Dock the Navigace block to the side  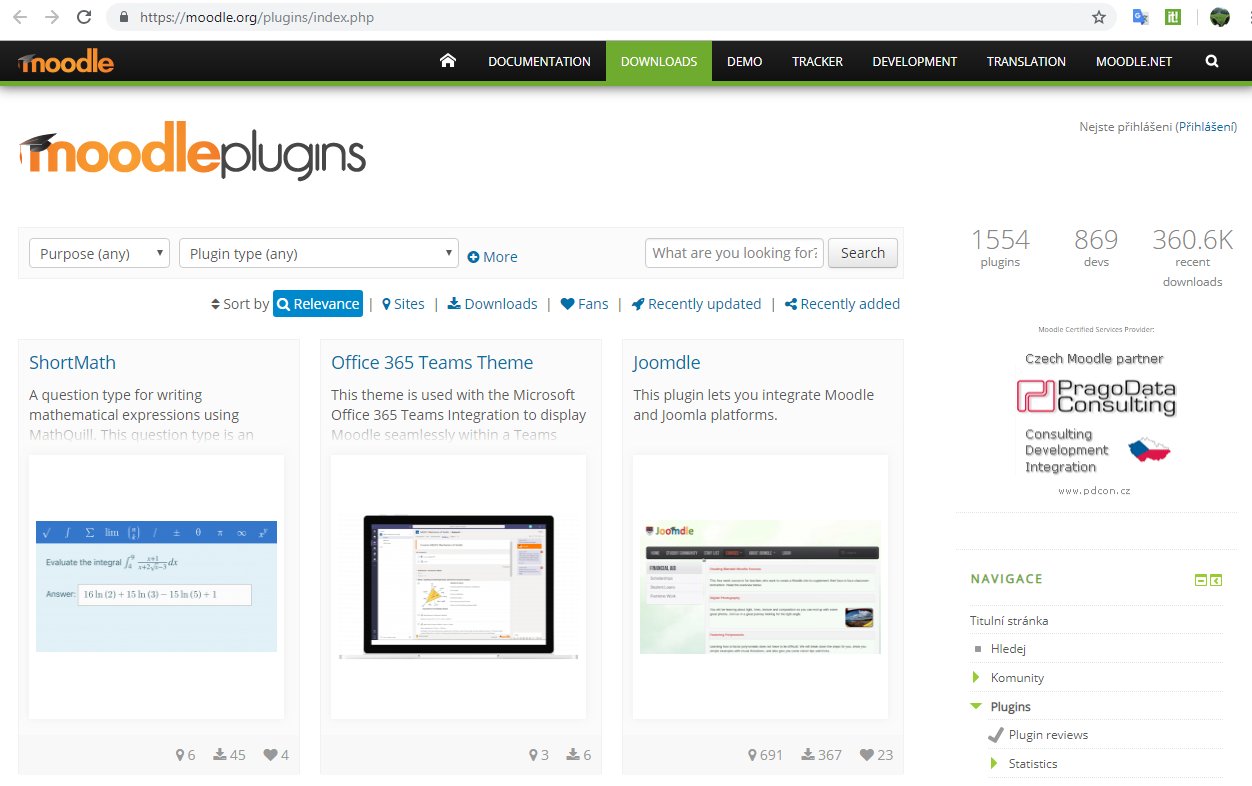tap(1216, 580)
